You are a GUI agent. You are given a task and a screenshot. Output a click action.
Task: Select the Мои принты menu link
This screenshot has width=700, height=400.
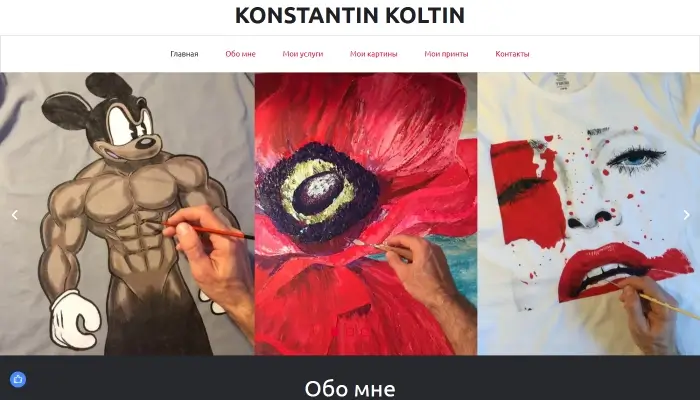tap(446, 54)
